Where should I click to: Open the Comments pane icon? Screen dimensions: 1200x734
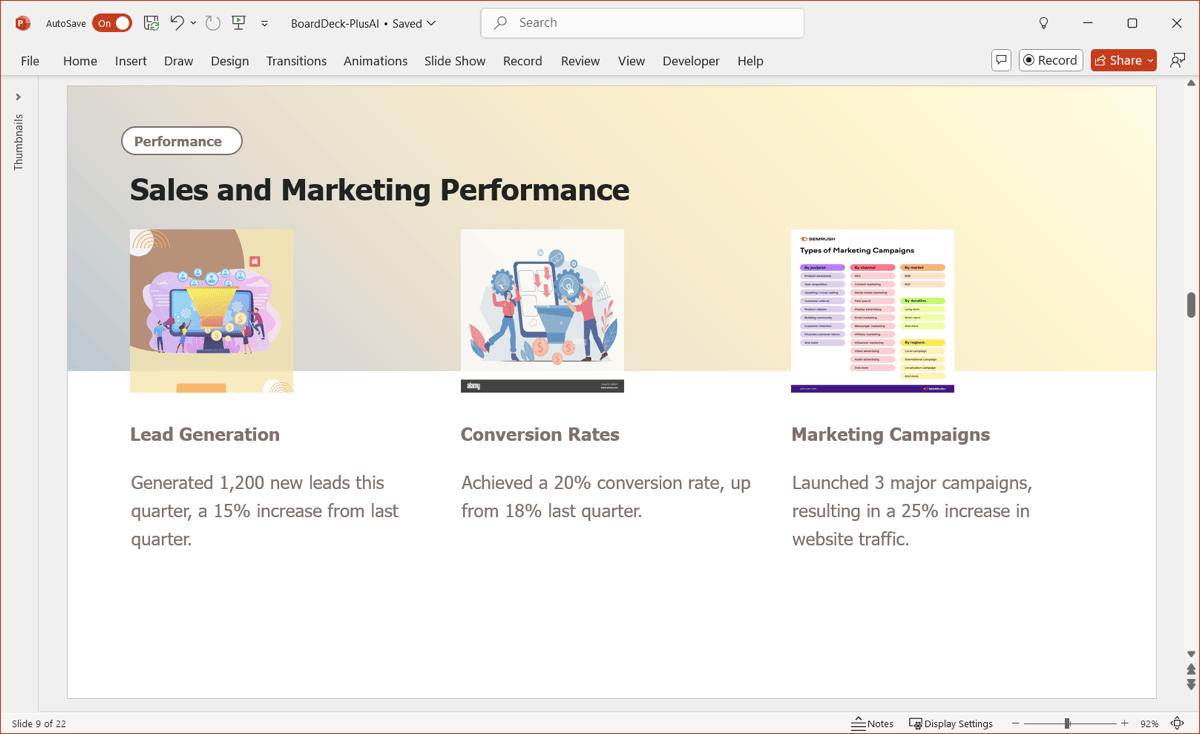[x=1001, y=60]
